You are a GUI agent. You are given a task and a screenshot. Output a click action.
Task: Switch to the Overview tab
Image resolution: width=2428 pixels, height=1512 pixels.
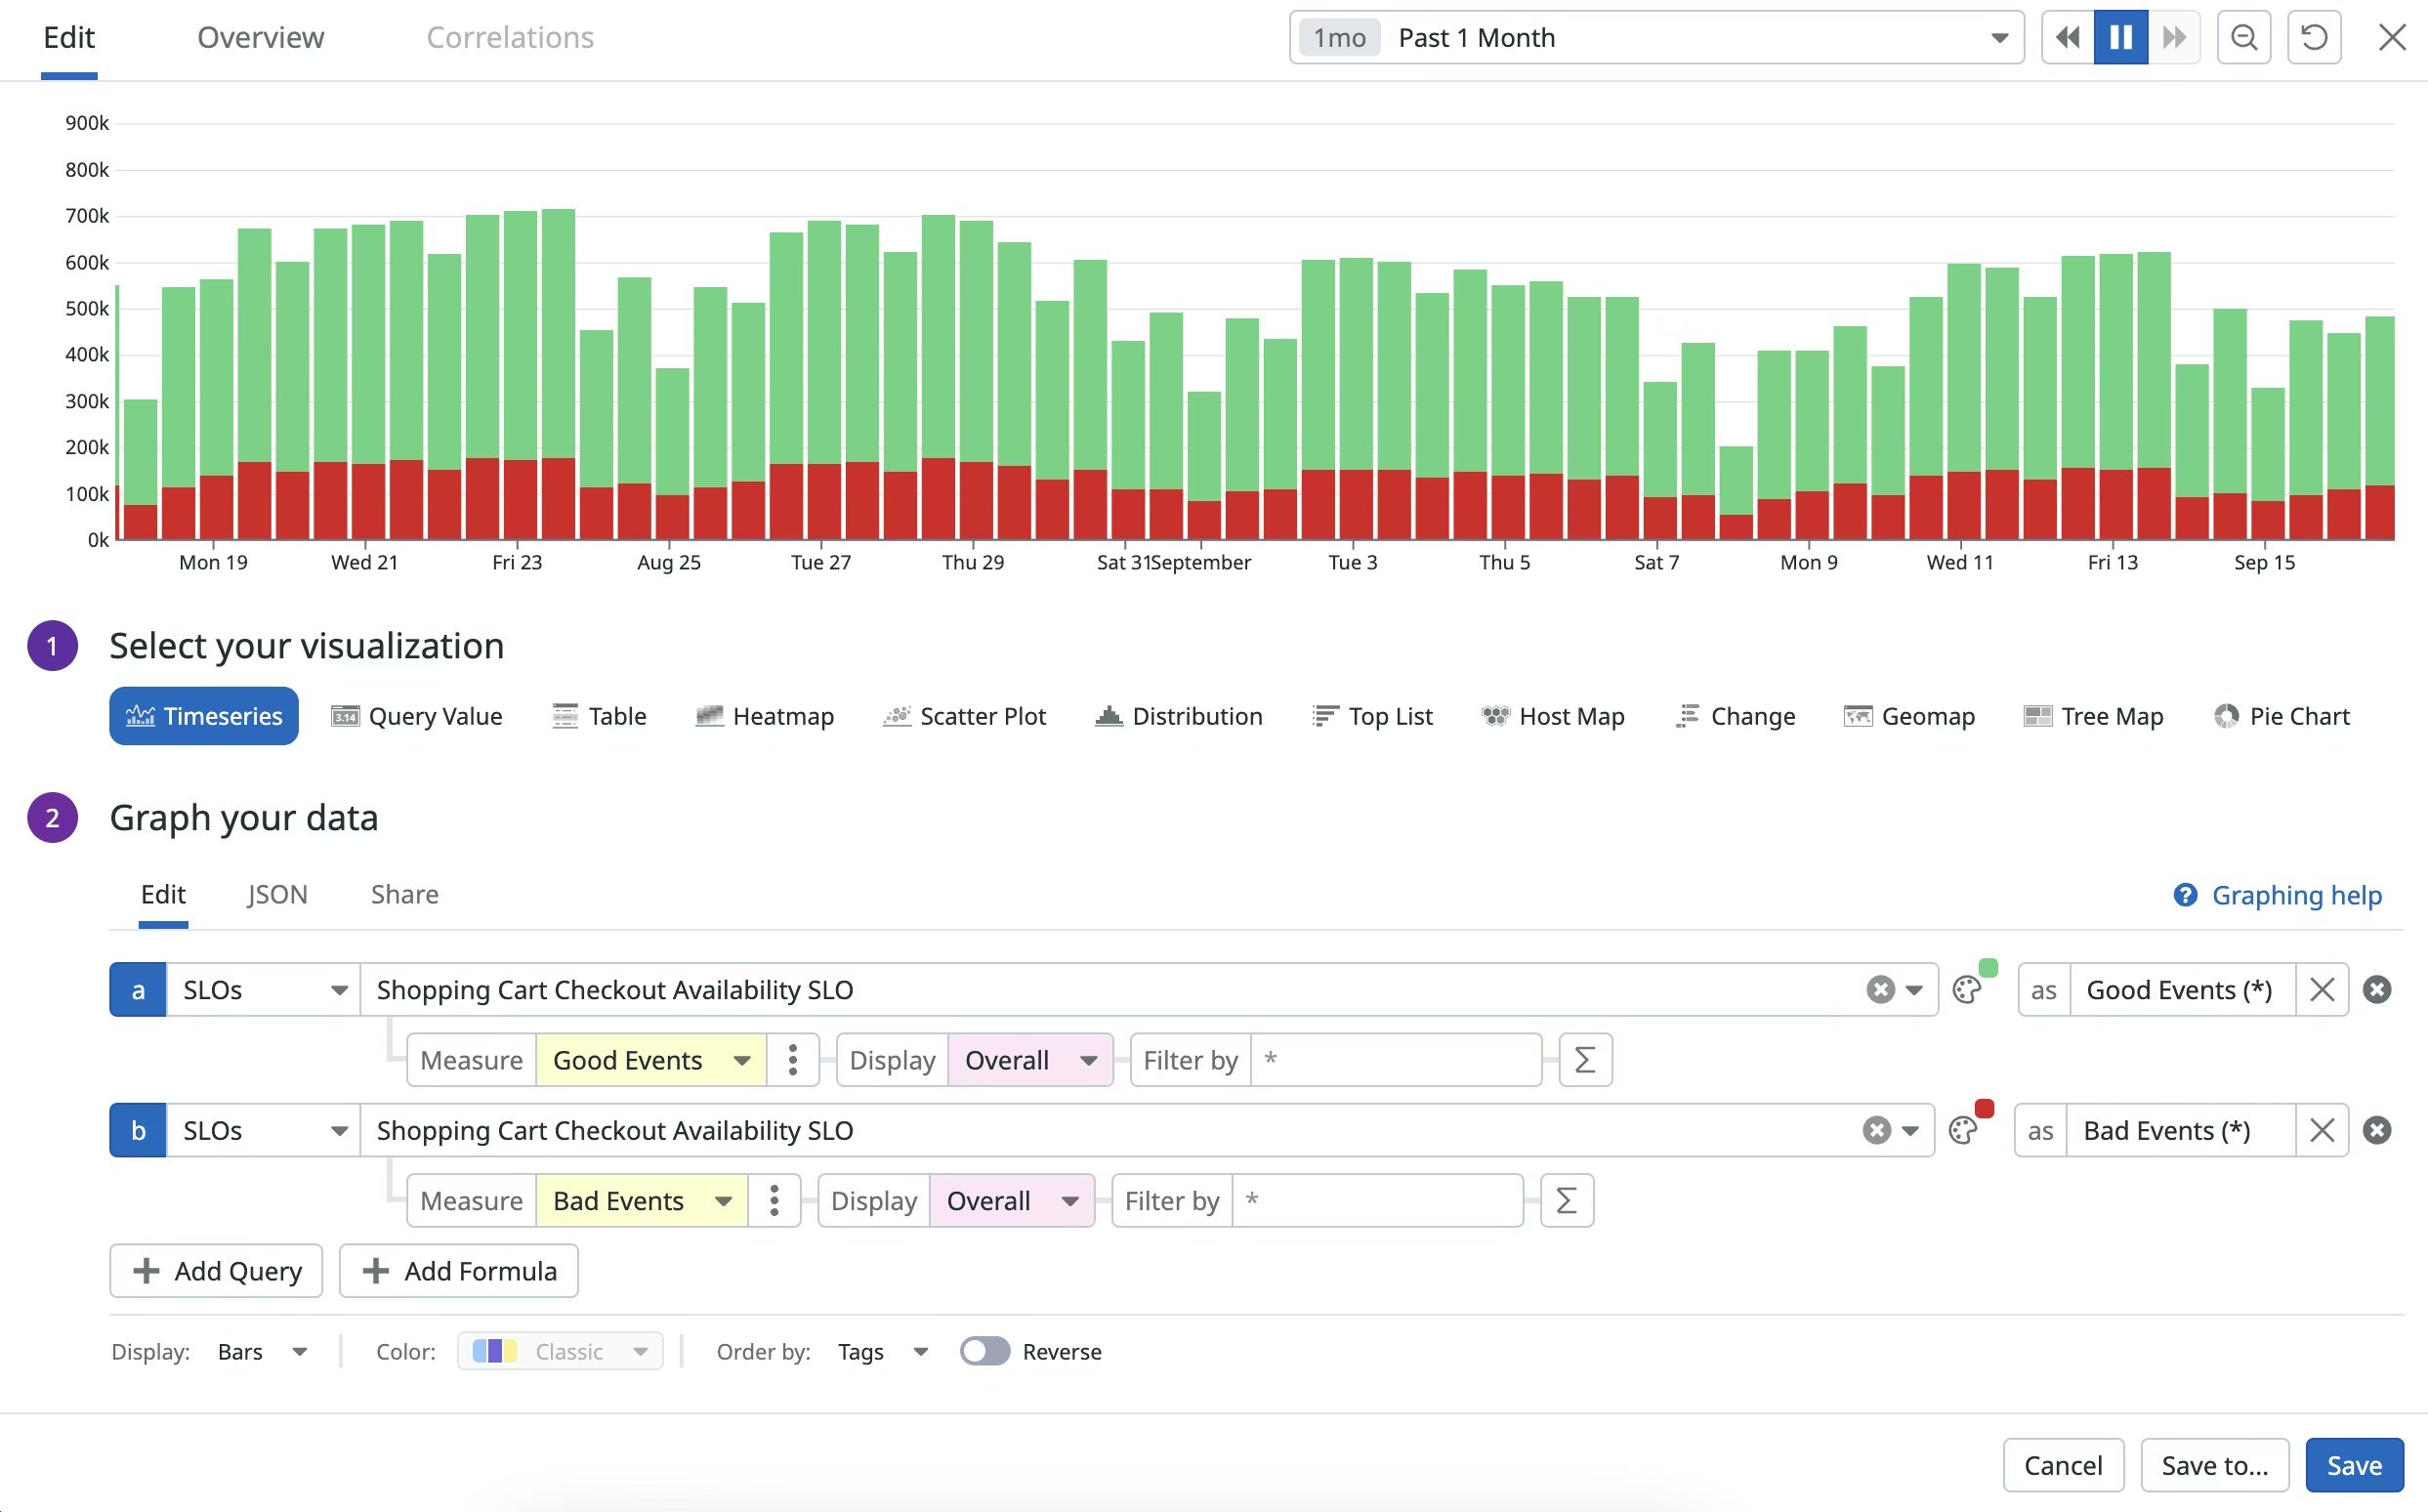(260, 37)
